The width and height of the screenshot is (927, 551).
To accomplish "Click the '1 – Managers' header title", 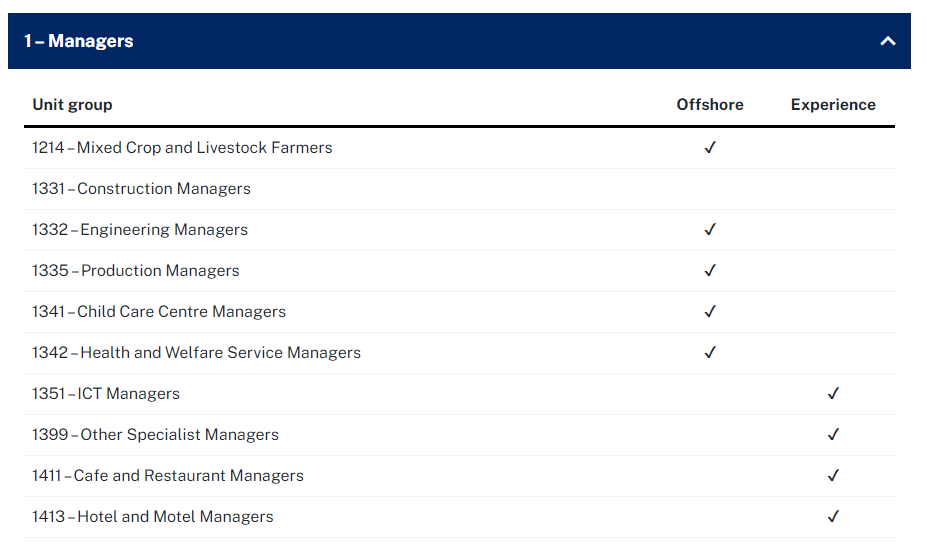I will pyautogui.click(x=79, y=41).
